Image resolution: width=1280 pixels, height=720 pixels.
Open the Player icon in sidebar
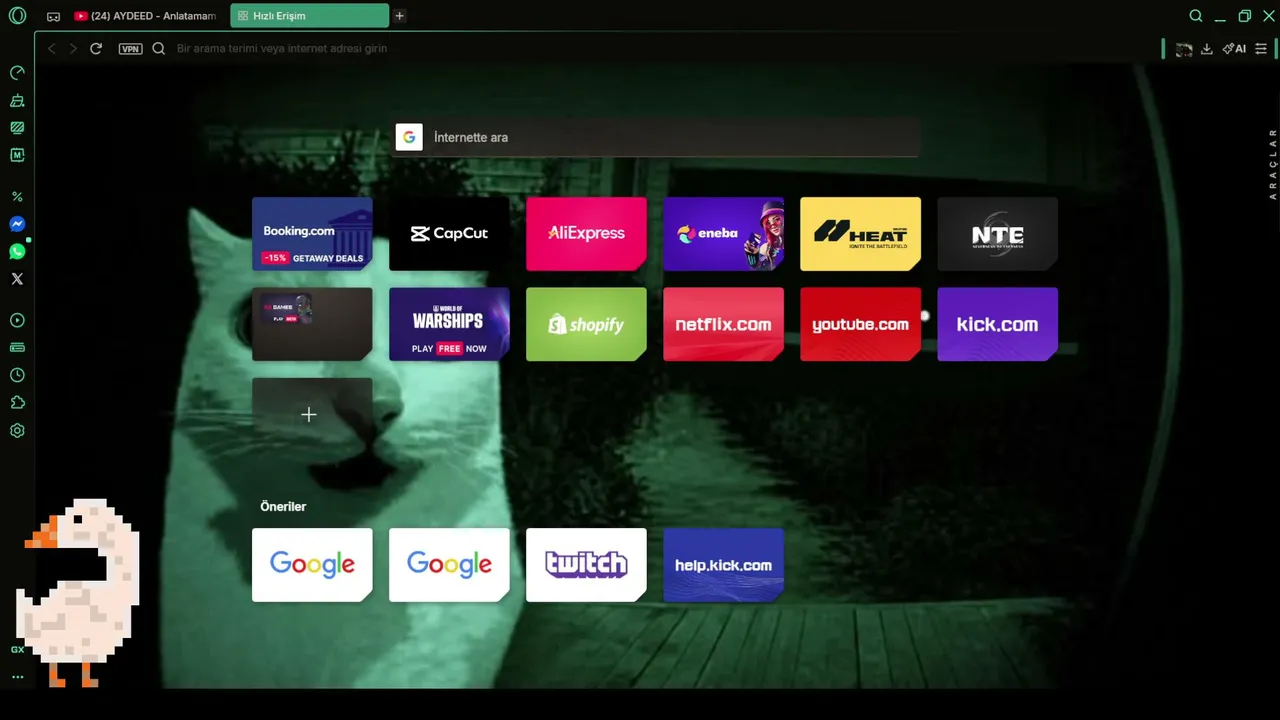click(17, 321)
